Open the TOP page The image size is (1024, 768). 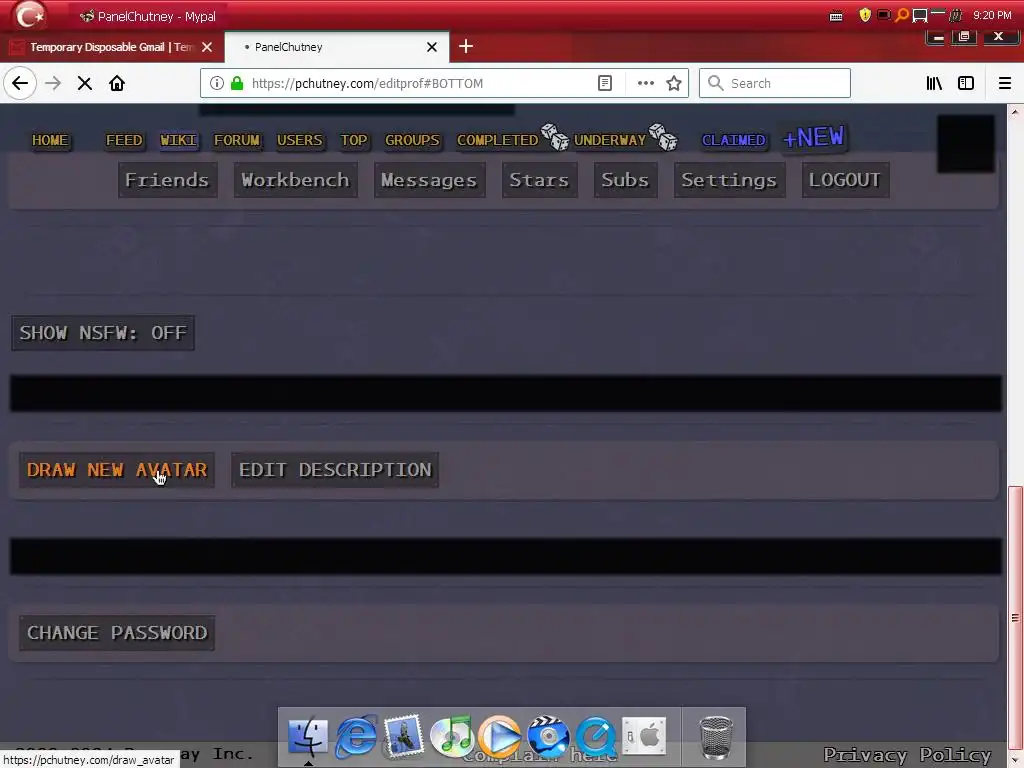(354, 140)
